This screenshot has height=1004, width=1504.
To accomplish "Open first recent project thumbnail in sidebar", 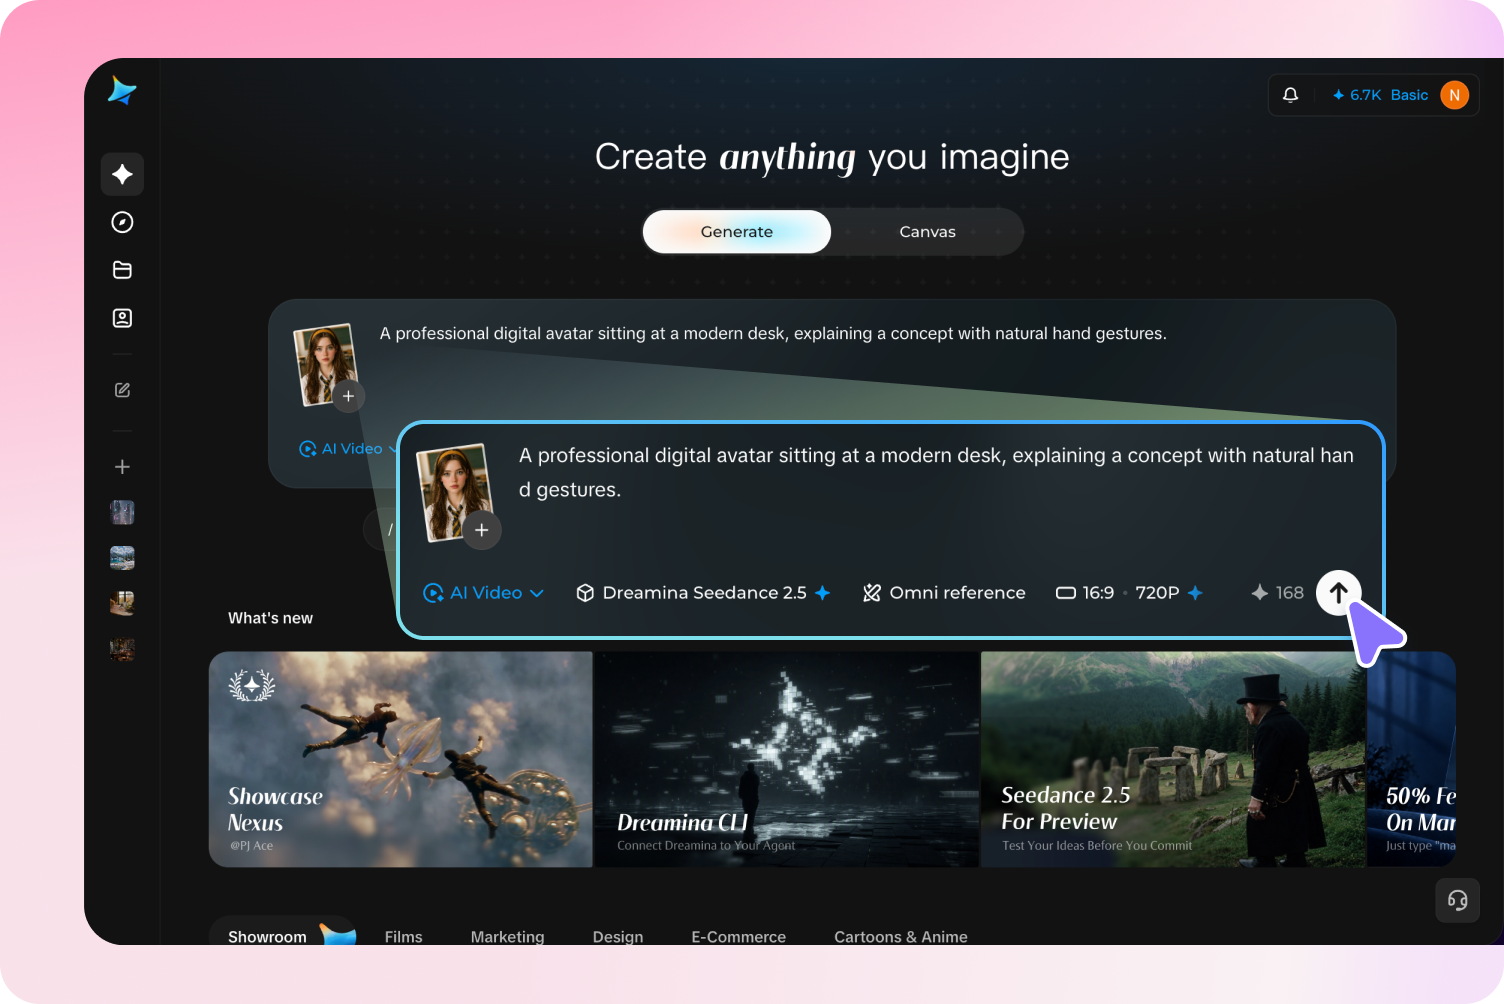I will [122, 513].
